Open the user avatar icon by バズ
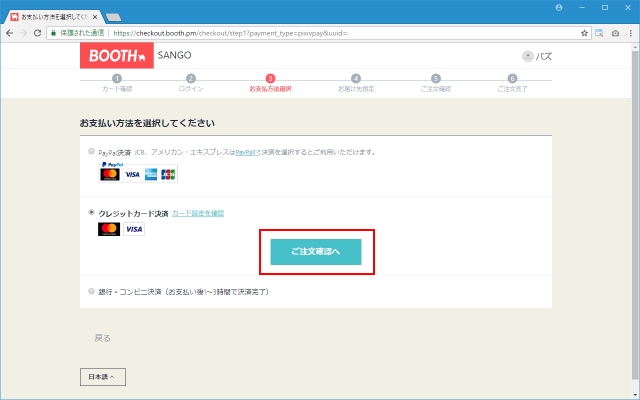Screen dimensions: 640x400 (x=527, y=56)
